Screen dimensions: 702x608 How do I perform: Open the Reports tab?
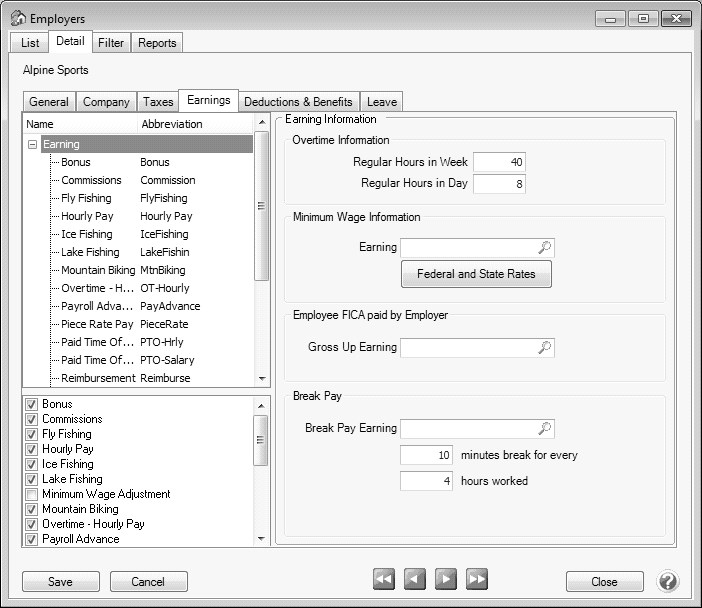tap(157, 43)
